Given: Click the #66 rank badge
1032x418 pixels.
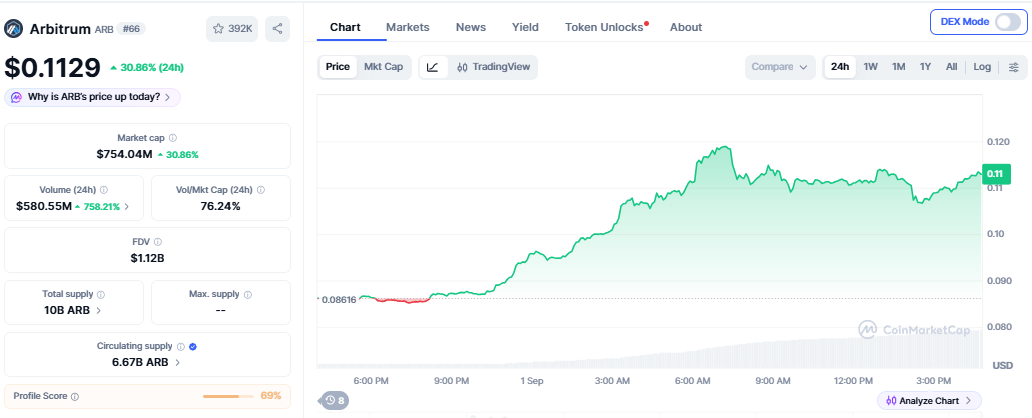Looking at the screenshot, I should tap(132, 29).
